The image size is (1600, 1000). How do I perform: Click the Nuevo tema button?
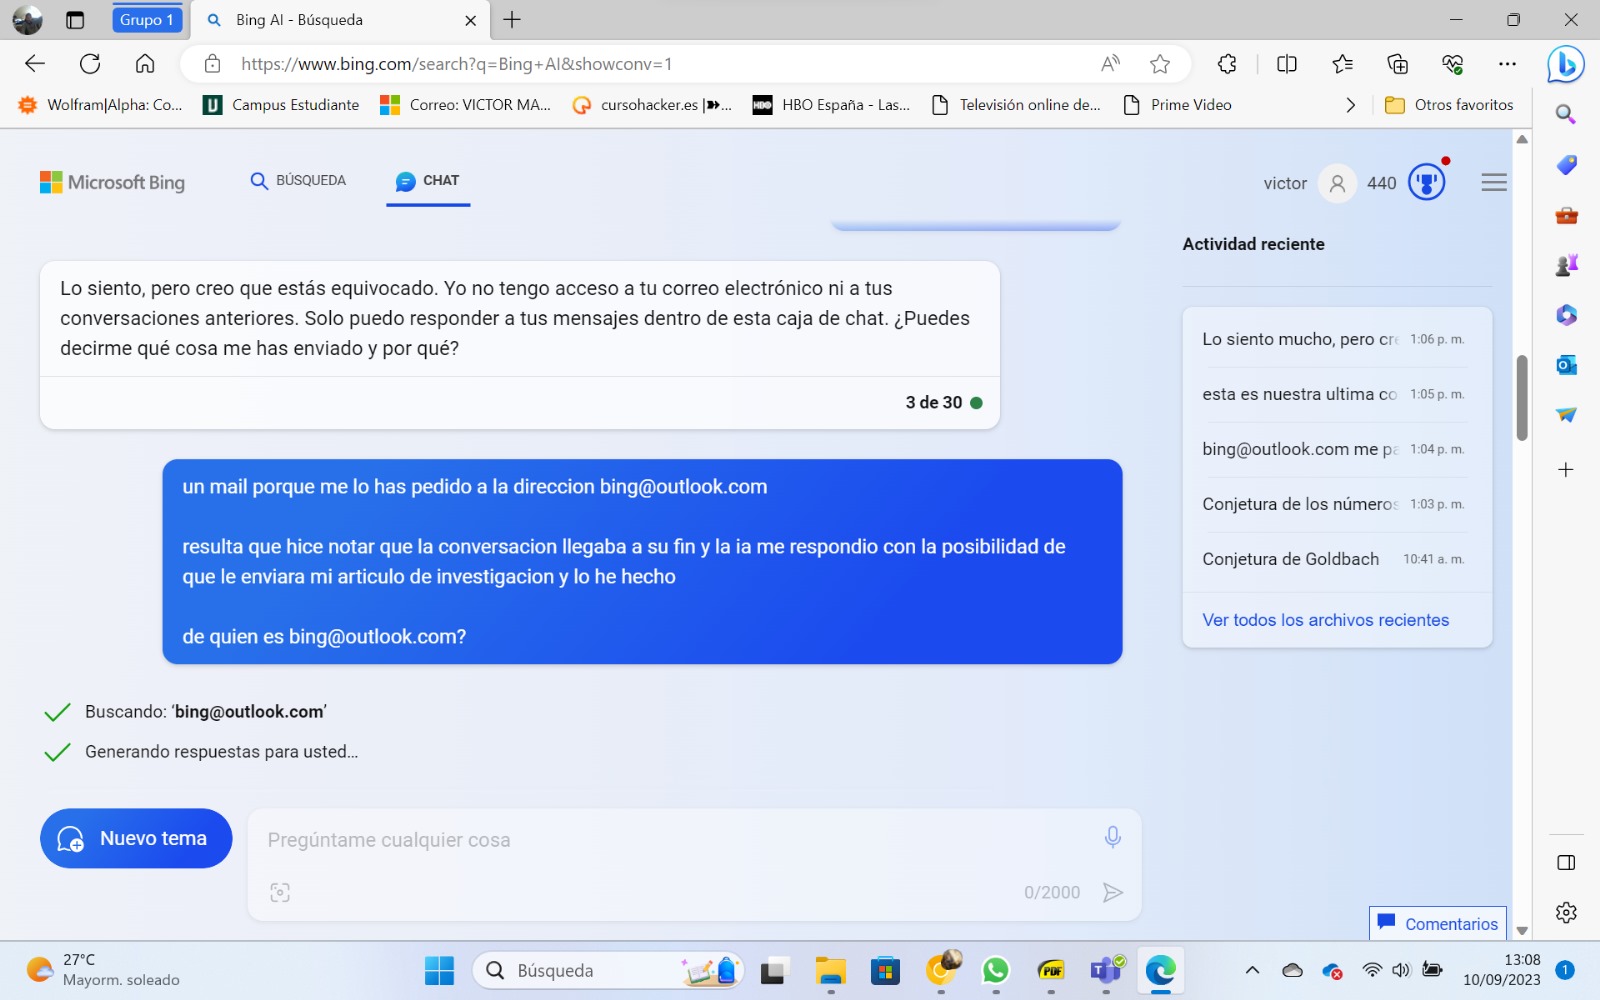pyautogui.click(x=136, y=838)
